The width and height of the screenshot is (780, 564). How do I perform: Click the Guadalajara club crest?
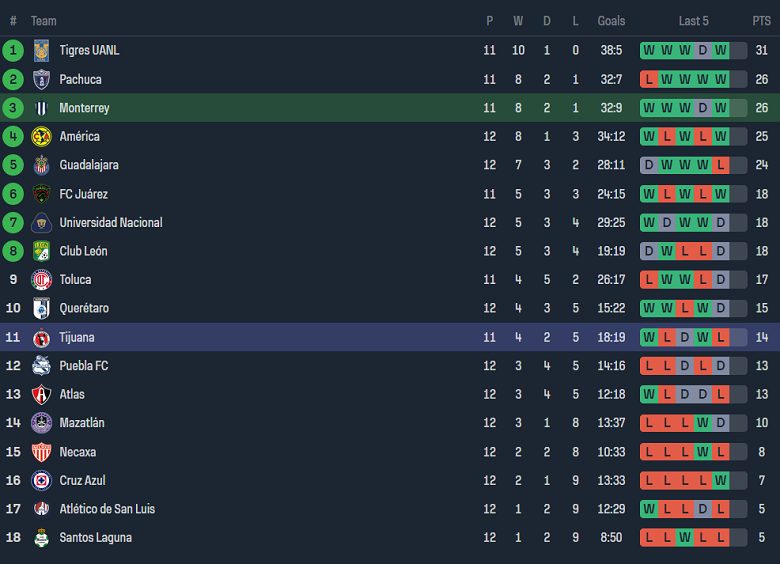click(x=41, y=165)
